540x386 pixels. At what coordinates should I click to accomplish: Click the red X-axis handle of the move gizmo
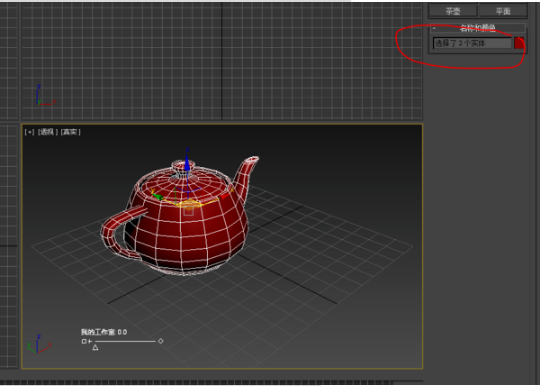[225, 196]
